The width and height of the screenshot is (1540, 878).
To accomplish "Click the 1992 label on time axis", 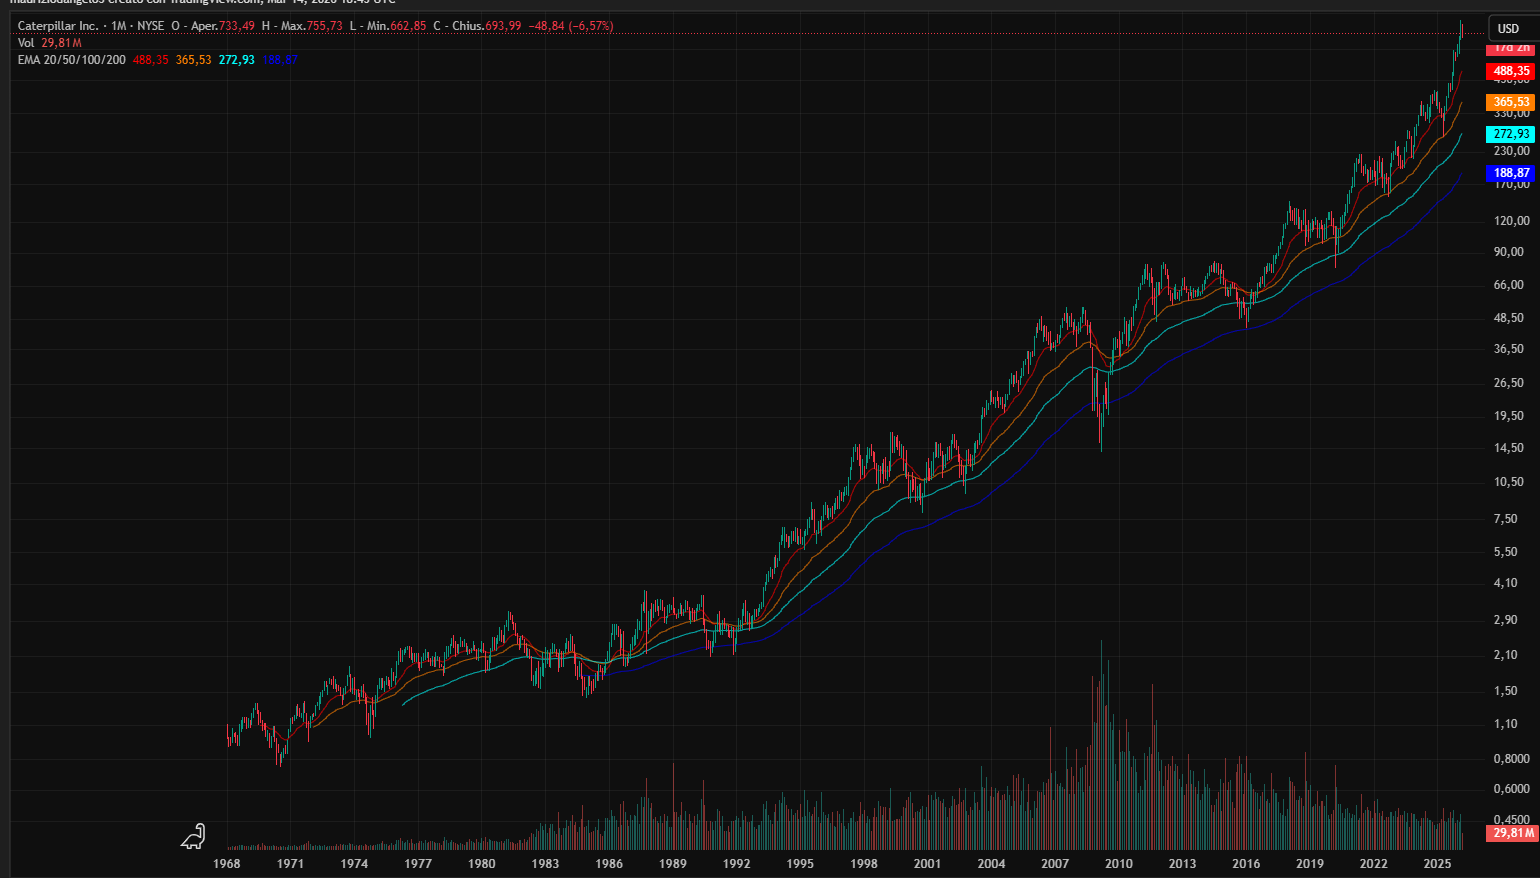I will (x=737, y=864).
